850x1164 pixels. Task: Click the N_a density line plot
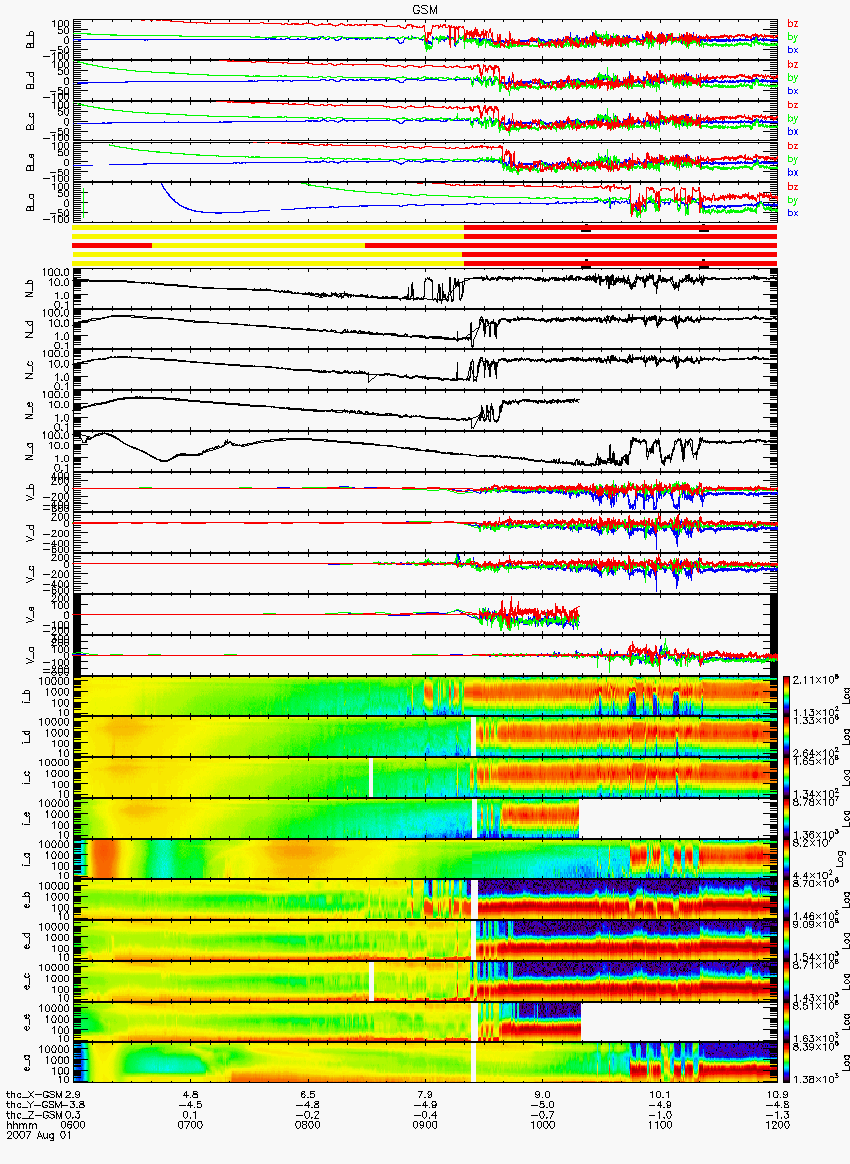pyautogui.click(x=426, y=451)
